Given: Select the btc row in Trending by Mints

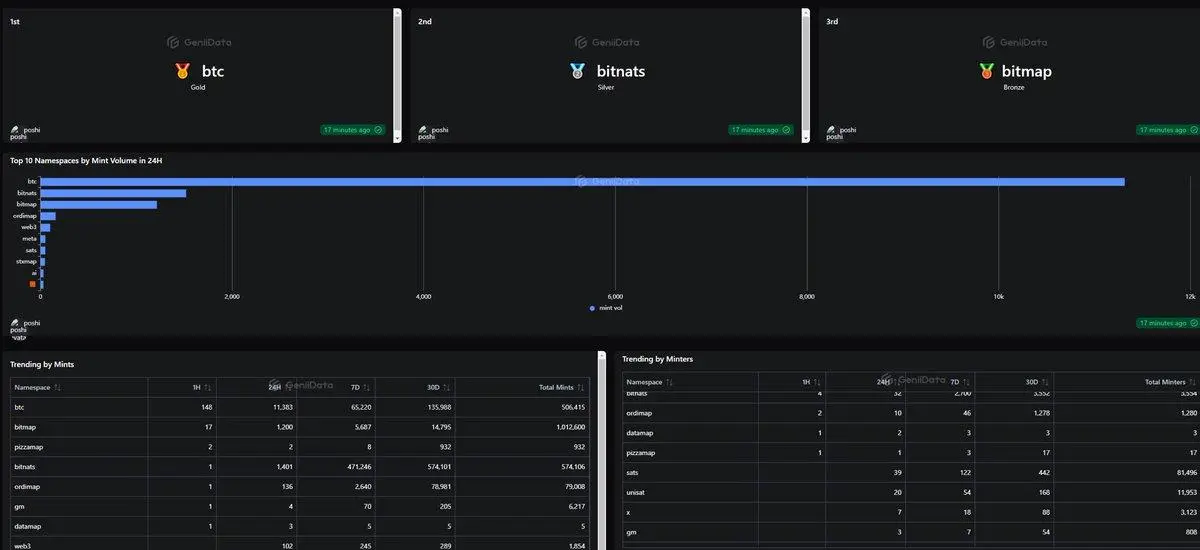Looking at the screenshot, I should tap(300, 407).
